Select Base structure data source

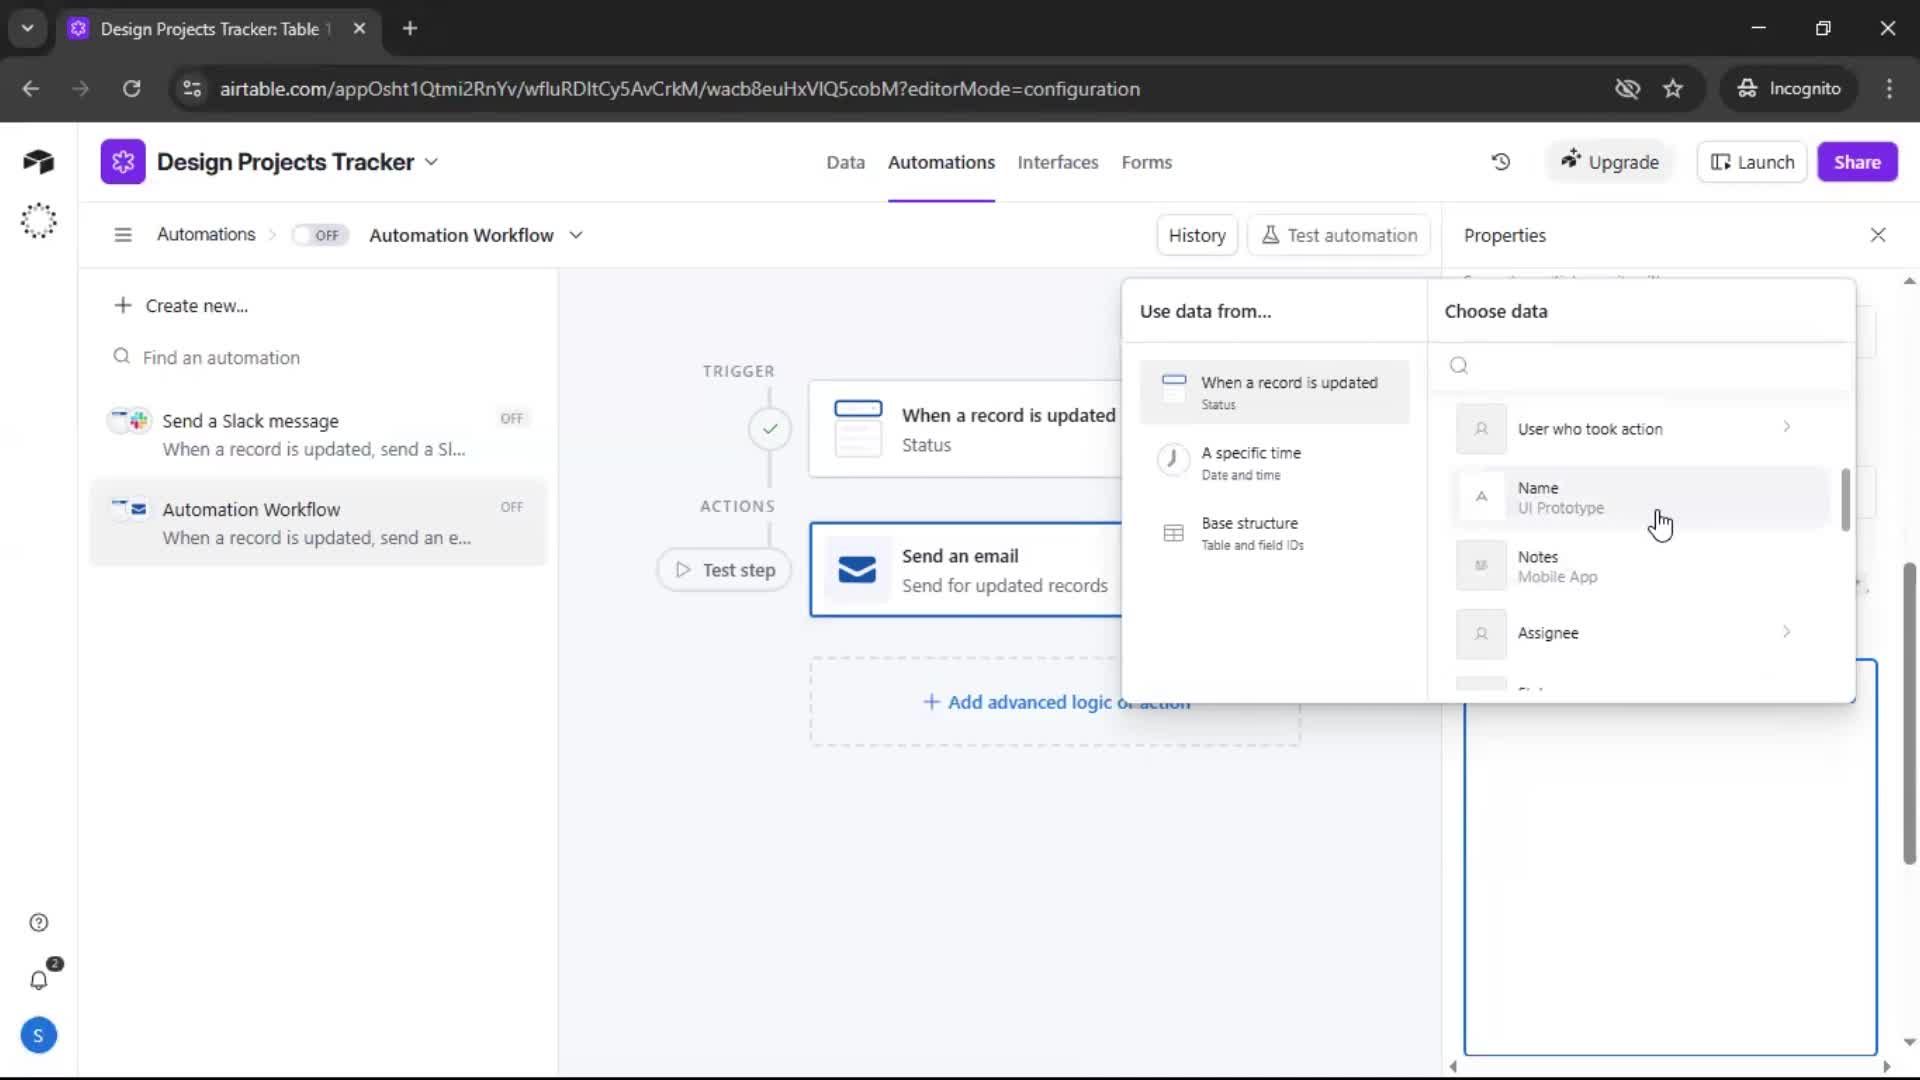[x=1274, y=533]
